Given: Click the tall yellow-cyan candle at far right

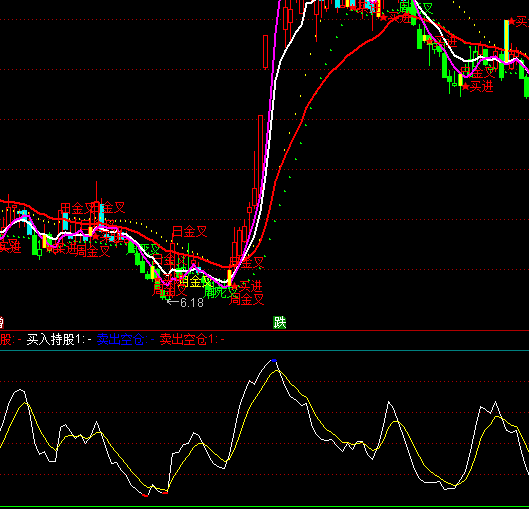Looking at the screenshot, I should tap(506, 41).
